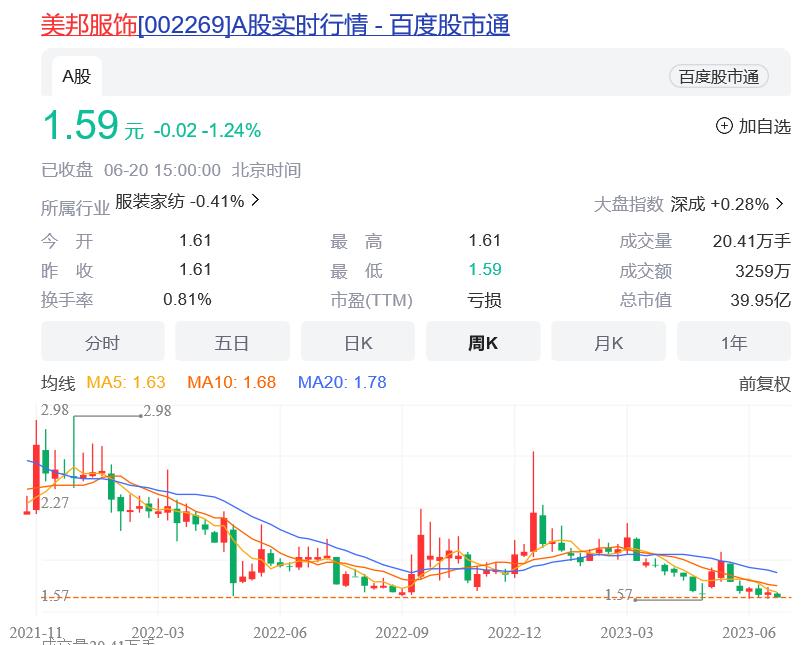The image size is (805, 645).
Task: Click the chevron next to 深成 +0.28%
Action: coord(778,201)
